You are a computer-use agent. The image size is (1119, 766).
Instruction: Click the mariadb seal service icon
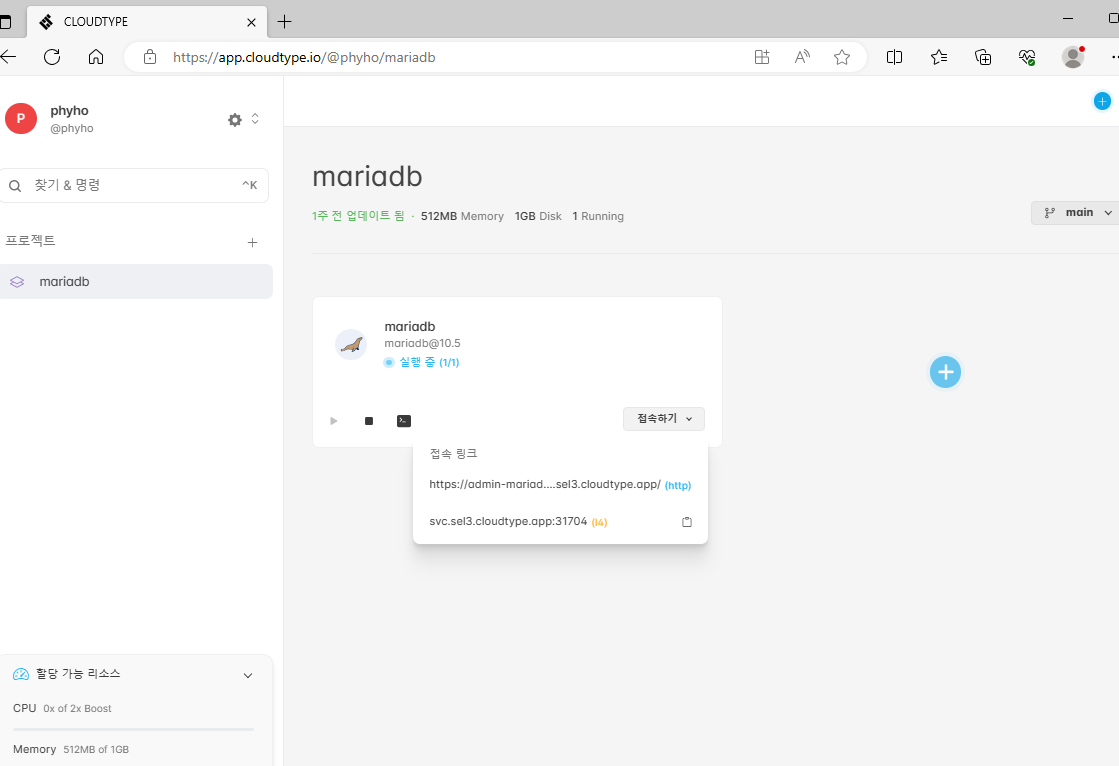tap(351, 345)
